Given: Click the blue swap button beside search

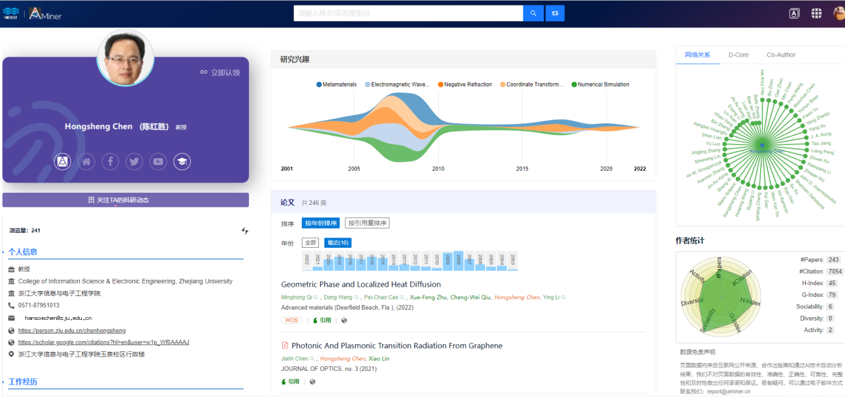Looking at the screenshot, I should (x=555, y=13).
